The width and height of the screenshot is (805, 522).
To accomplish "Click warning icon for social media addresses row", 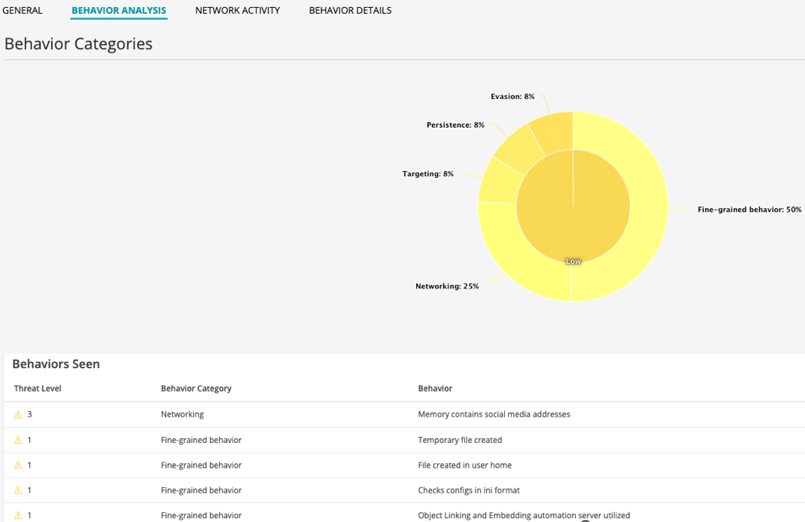I will tap(17, 414).
